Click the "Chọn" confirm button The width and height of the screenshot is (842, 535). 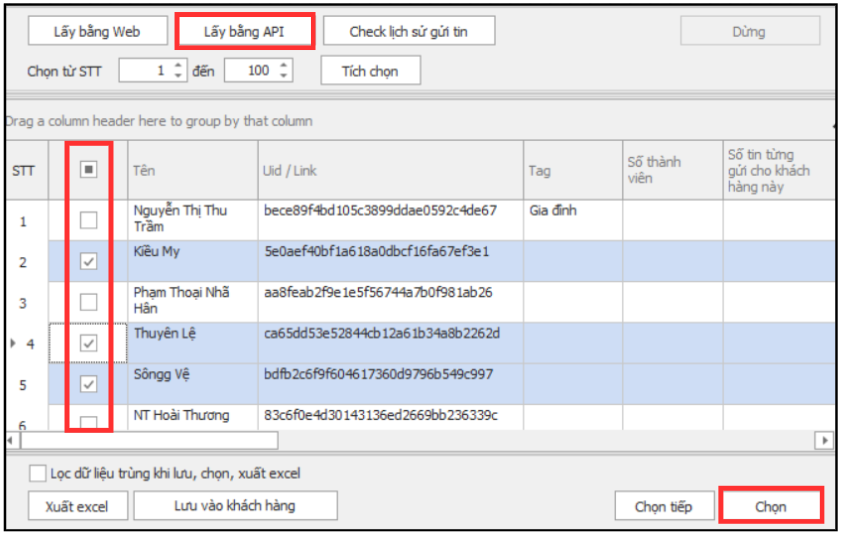(771, 506)
